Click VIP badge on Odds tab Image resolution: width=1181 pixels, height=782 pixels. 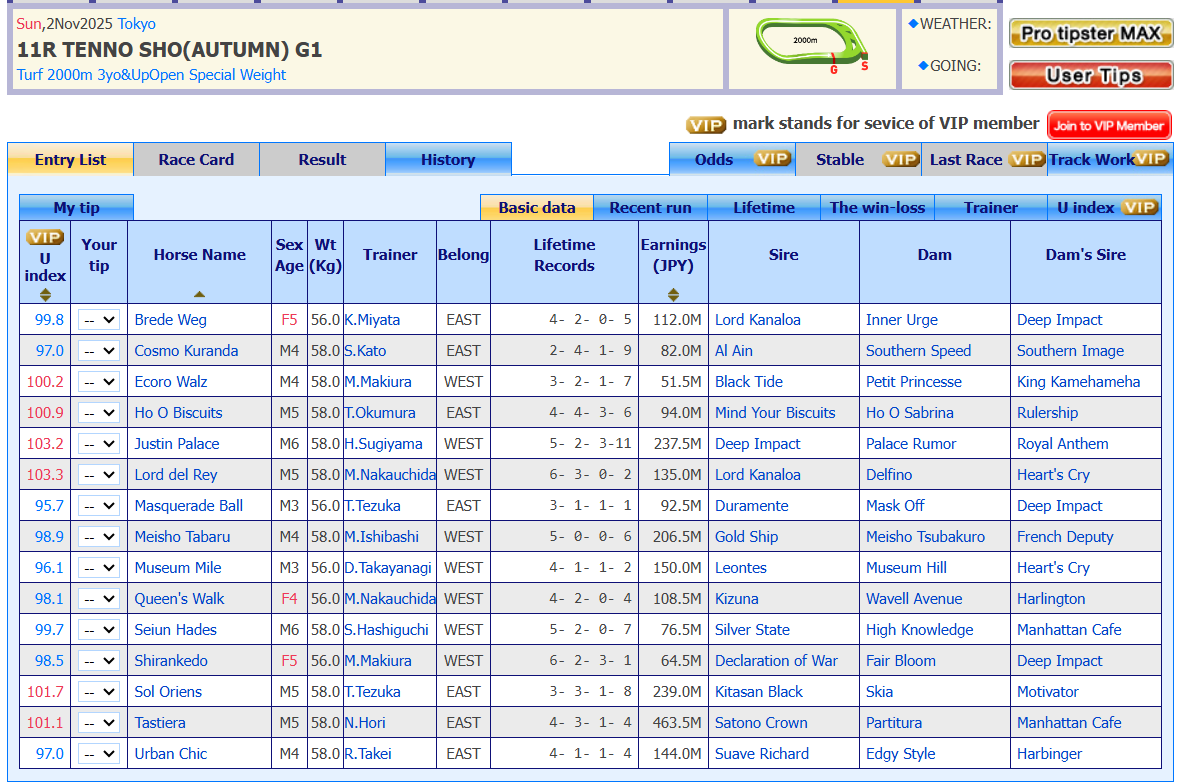click(x=773, y=159)
